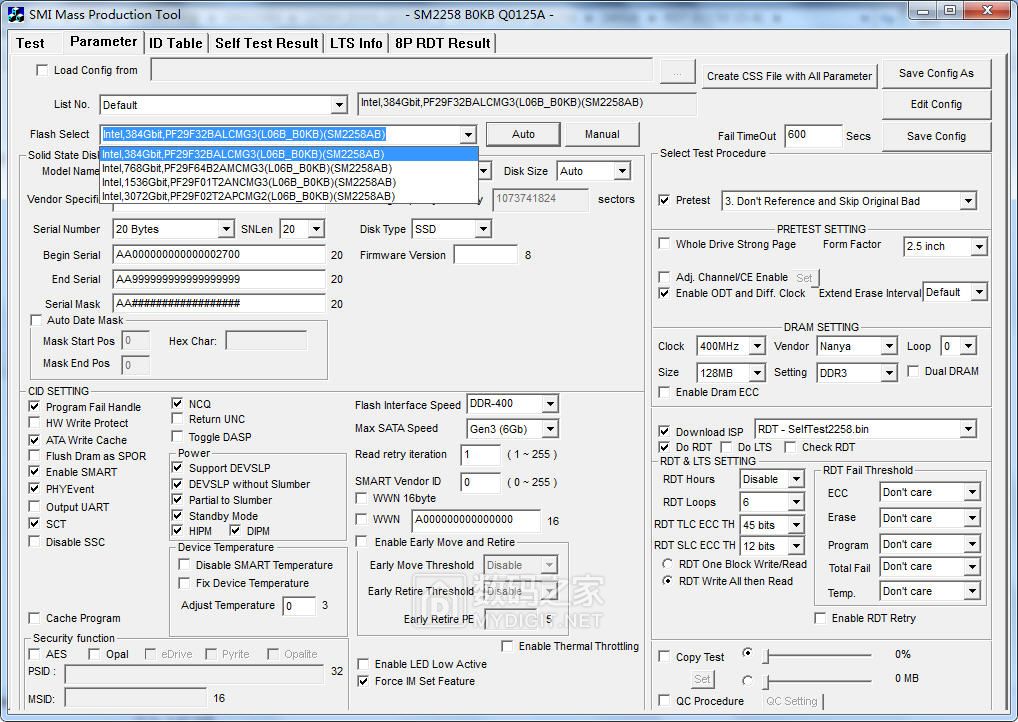The width and height of the screenshot is (1018, 722).
Task: Toggle ATA Write Cache checkbox
Action: (34, 440)
